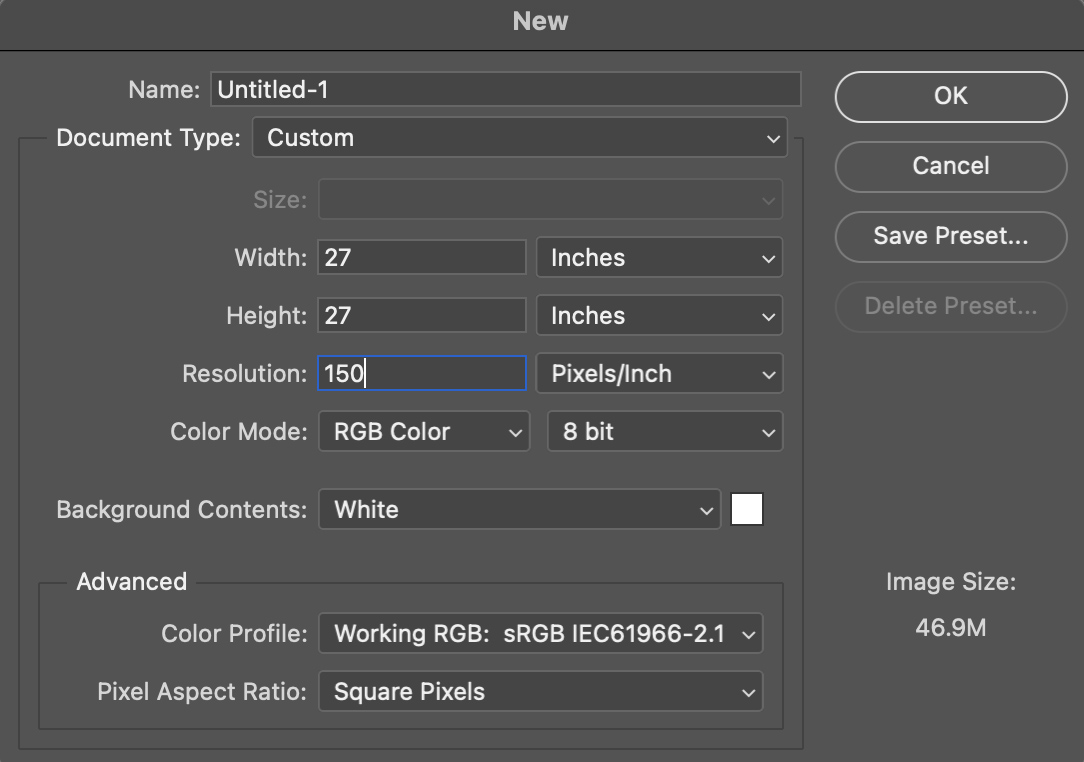The image size is (1084, 762).
Task: Open the RGB Color mode dropdown
Action: pos(423,432)
